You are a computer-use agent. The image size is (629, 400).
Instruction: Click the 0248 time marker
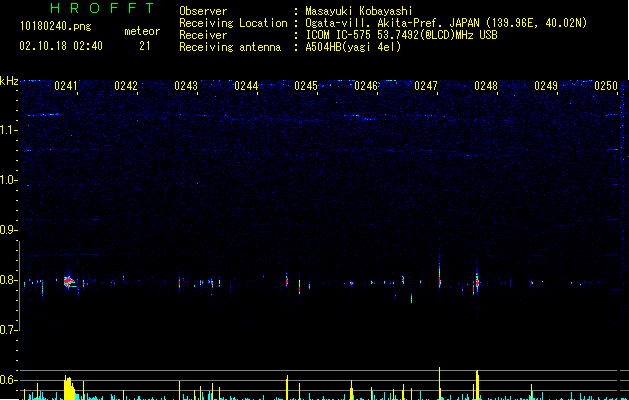(x=486, y=86)
